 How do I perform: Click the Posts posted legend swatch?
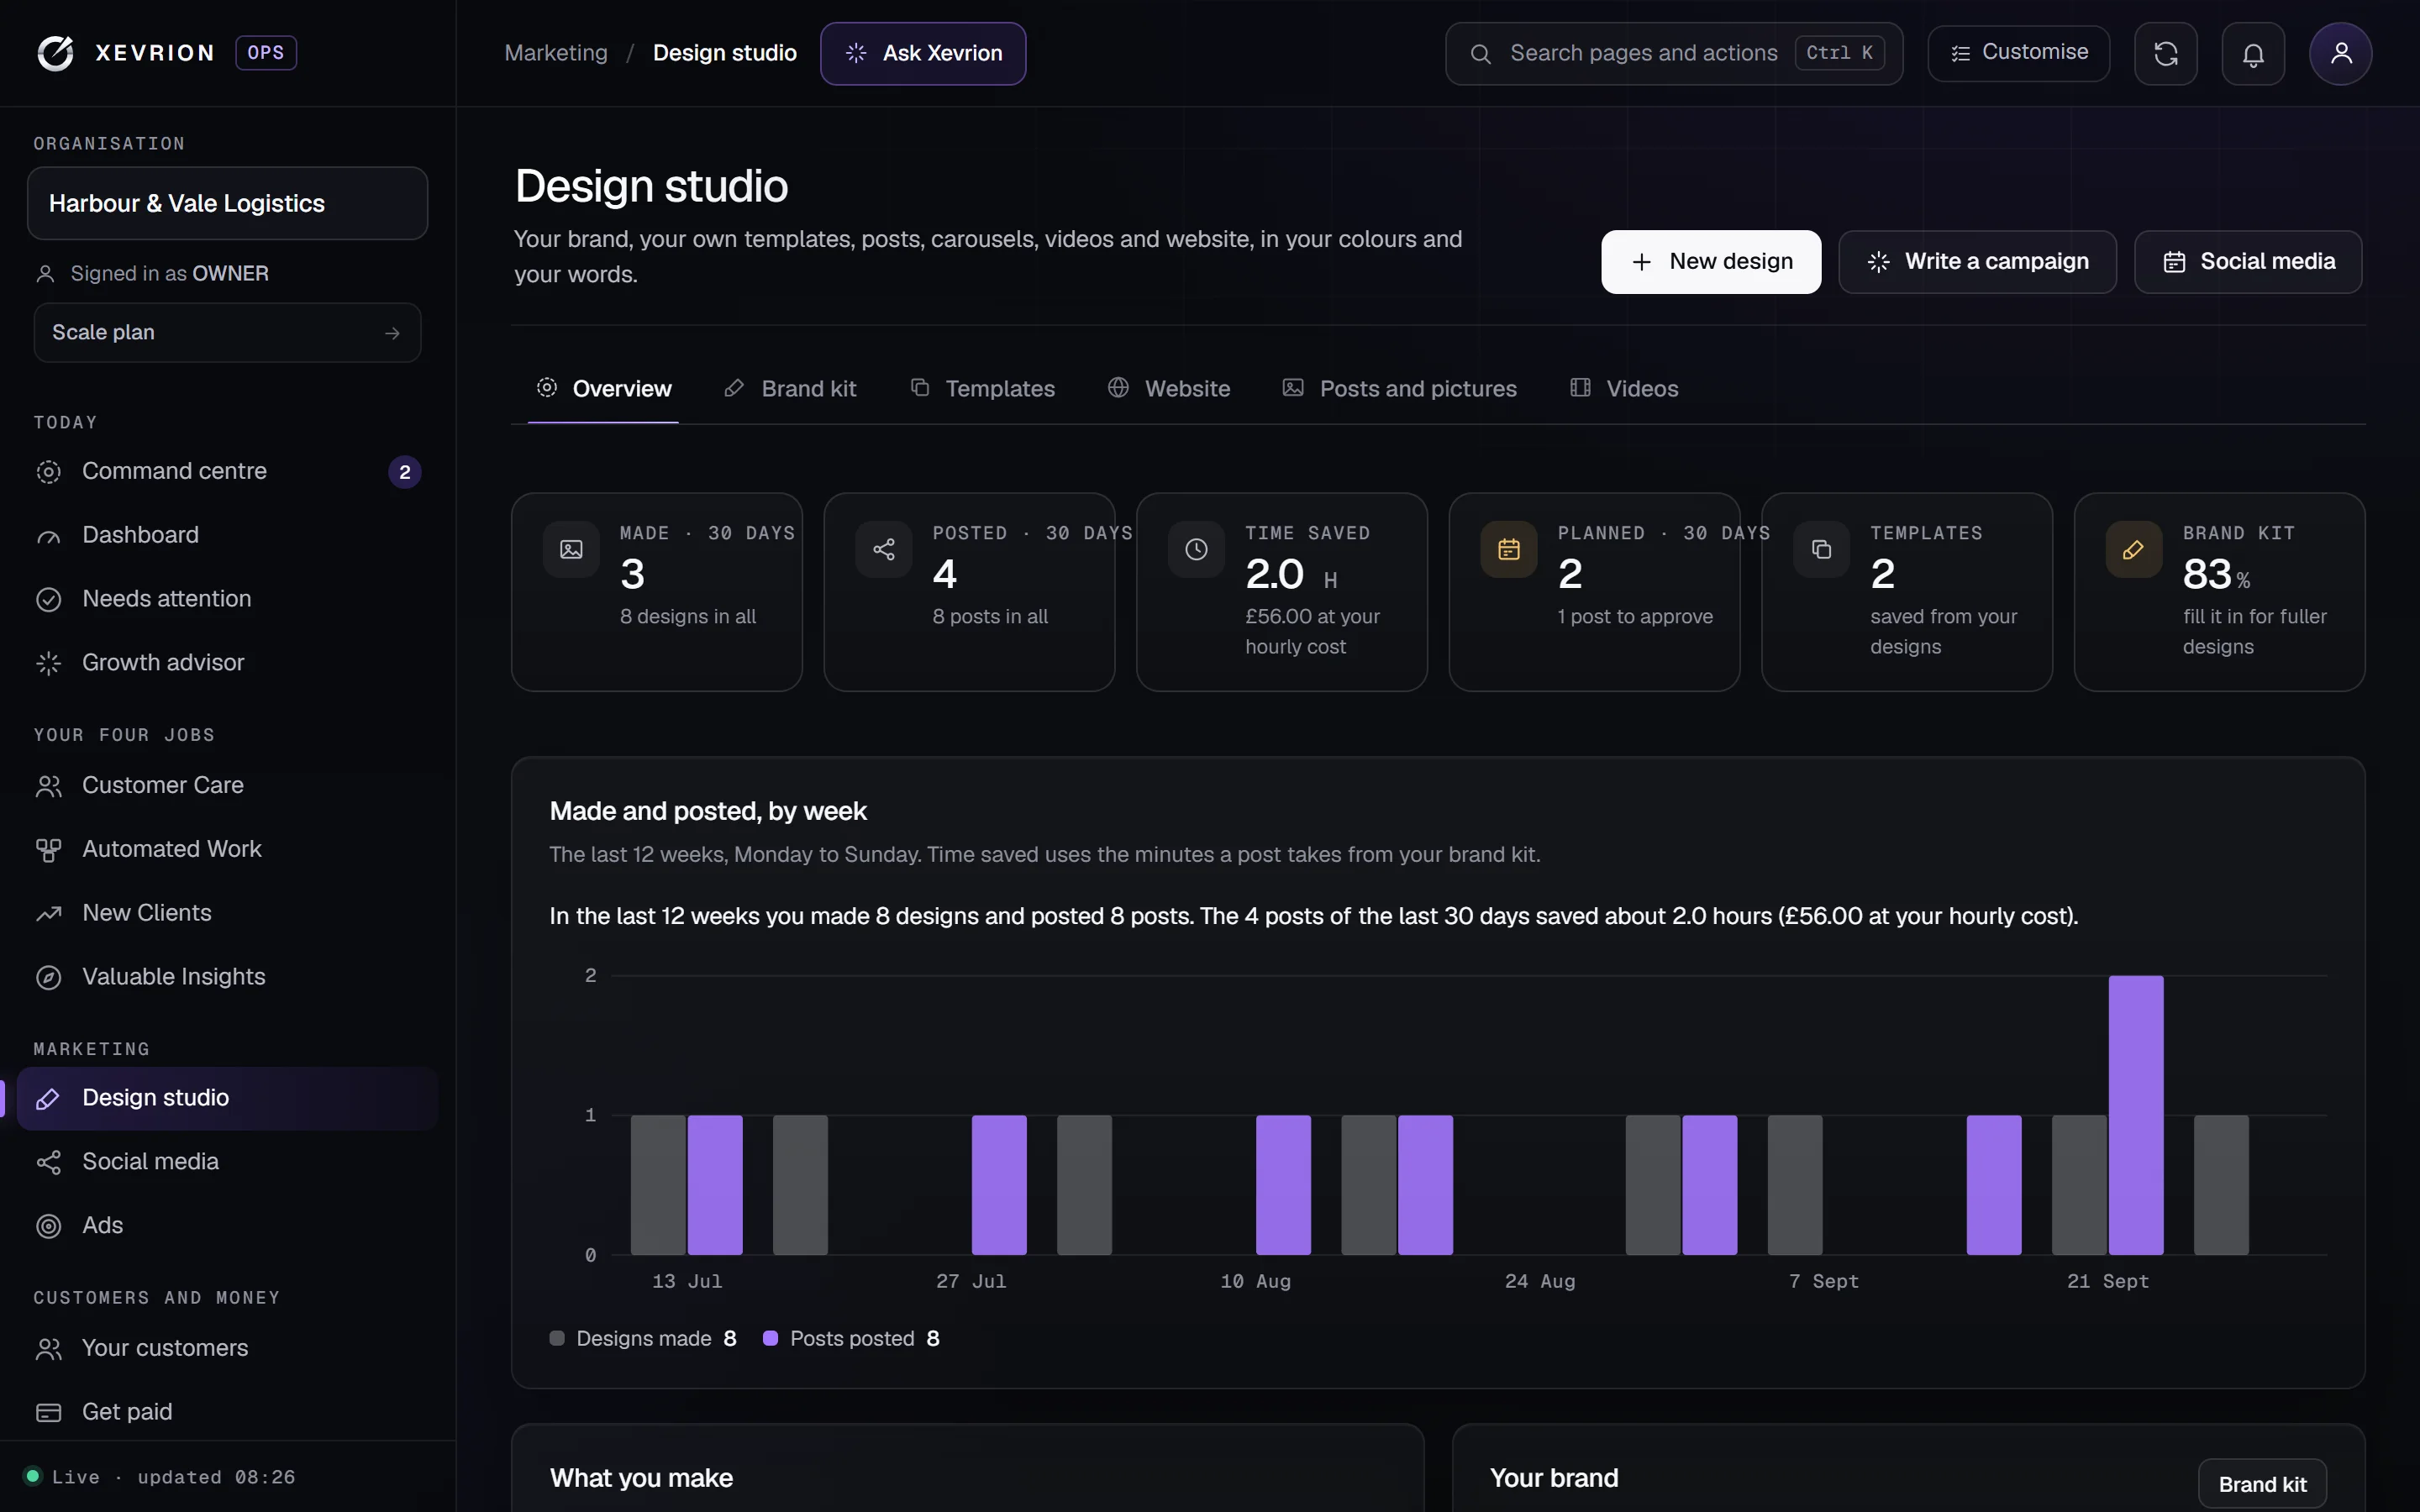pos(770,1339)
